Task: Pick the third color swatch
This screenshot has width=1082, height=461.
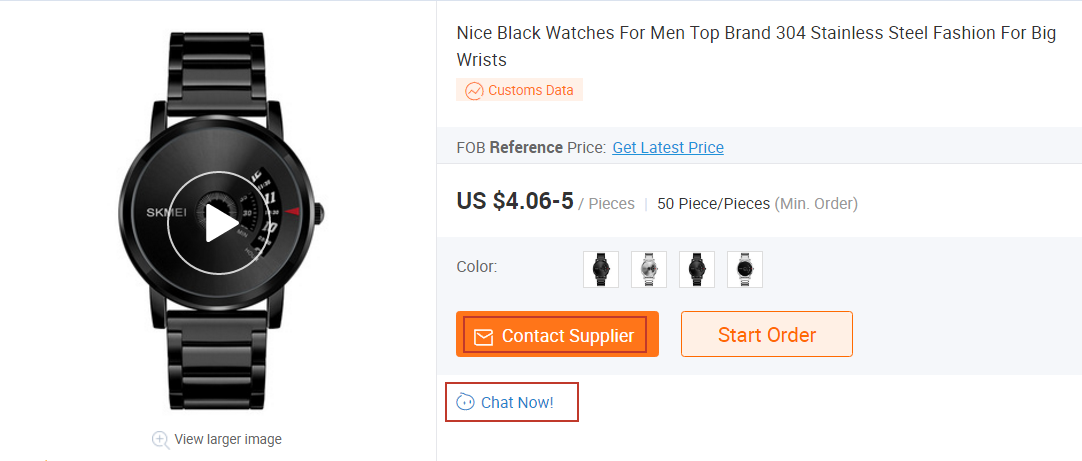Action: [697, 269]
